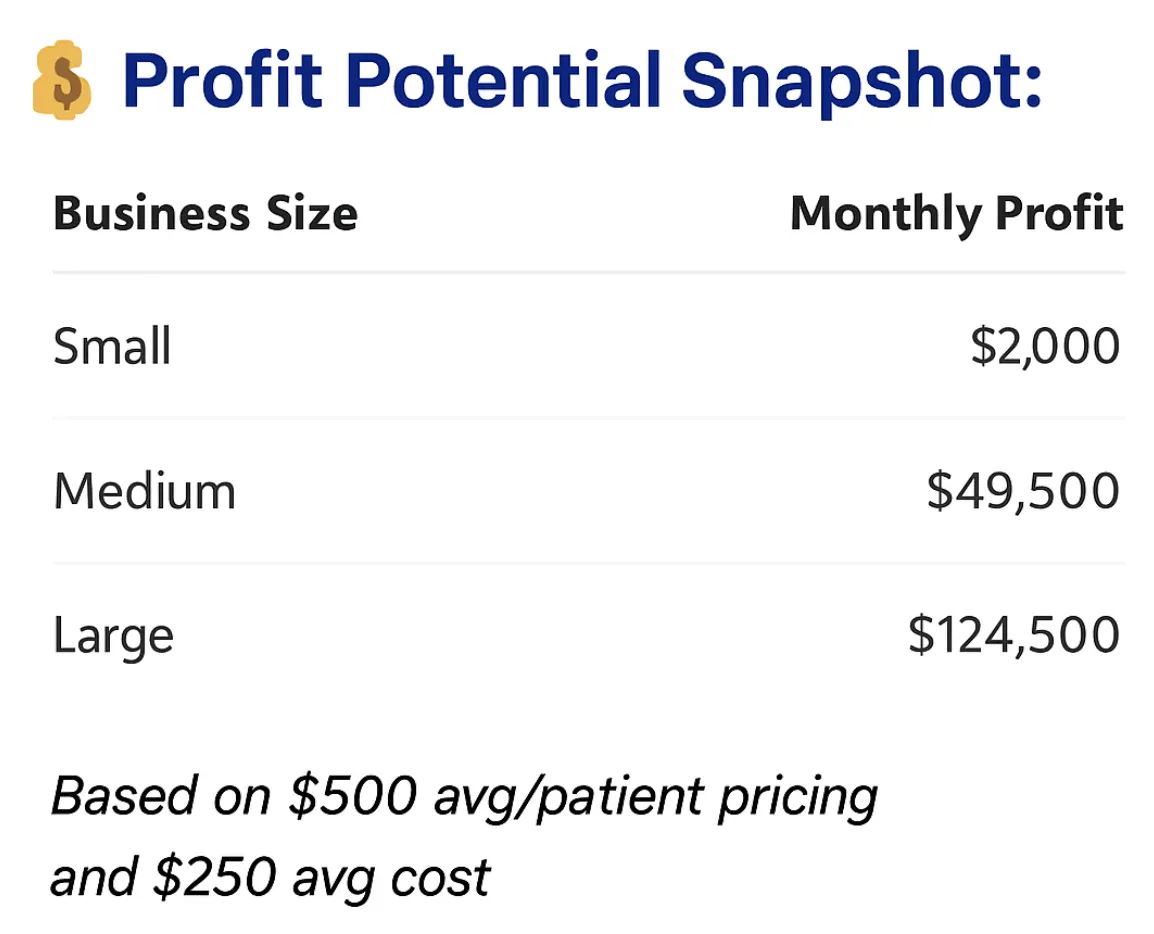
Task: Click the $500 figure in the footnote
Action: pos(353,796)
